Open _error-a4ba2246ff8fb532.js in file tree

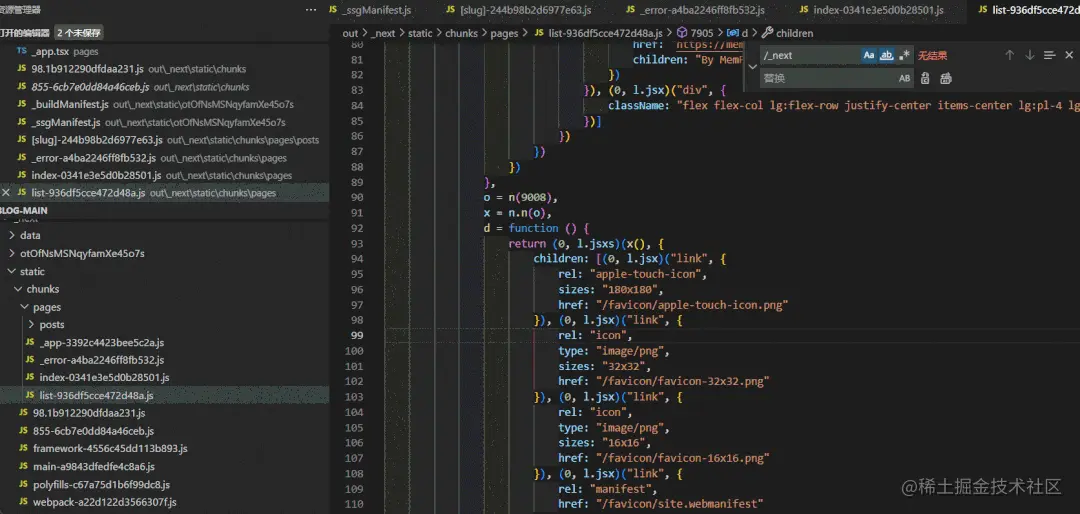click(101, 360)
